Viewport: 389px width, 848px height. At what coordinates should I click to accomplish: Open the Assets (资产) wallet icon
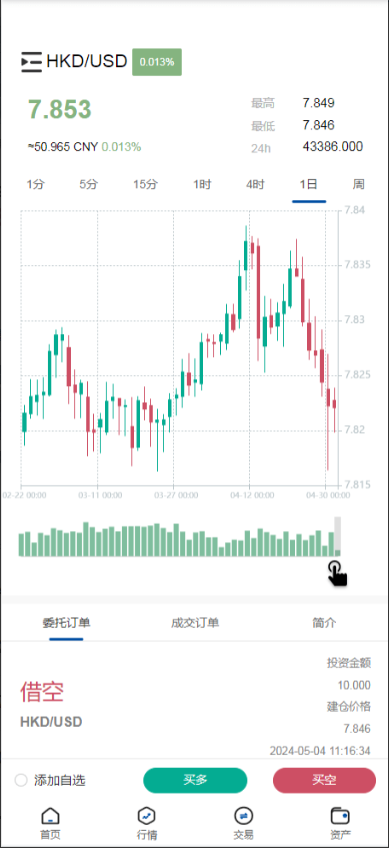tap(340, 816)
